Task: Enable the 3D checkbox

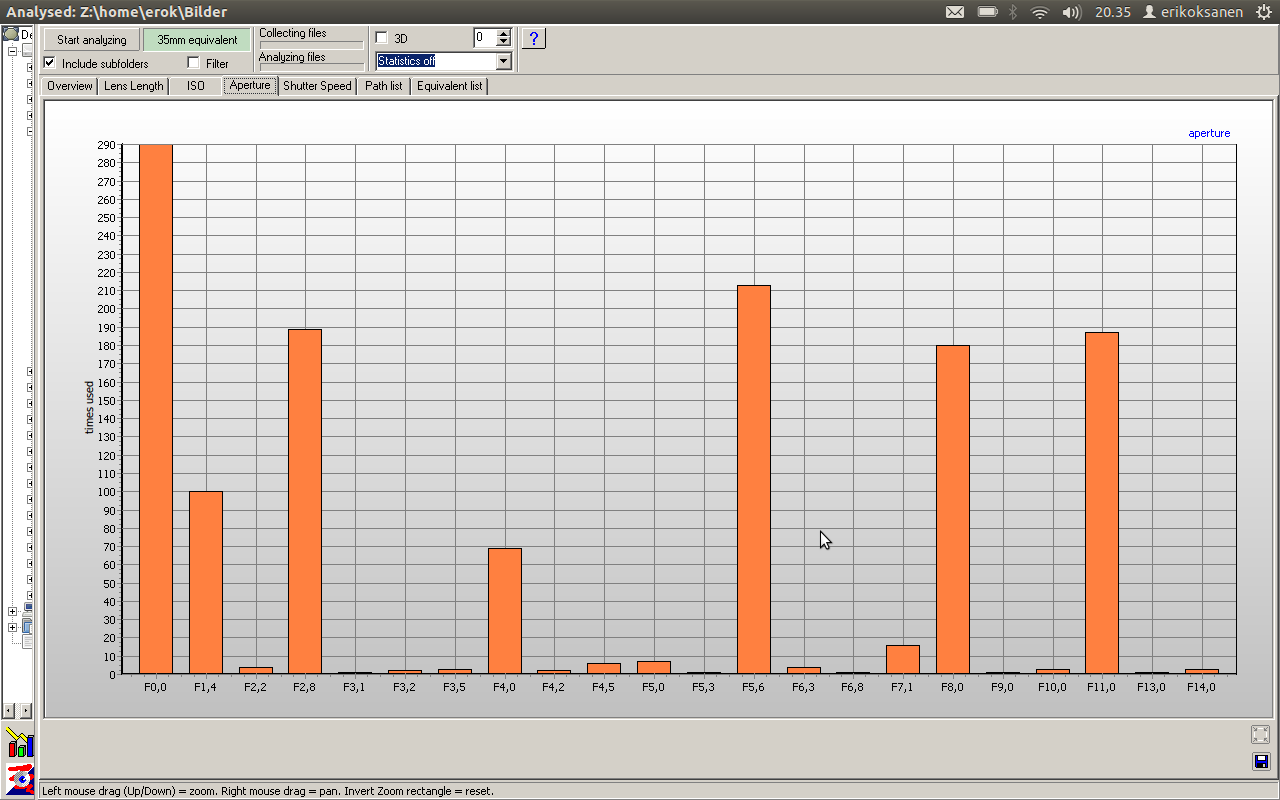Action: tap(381, 38)
